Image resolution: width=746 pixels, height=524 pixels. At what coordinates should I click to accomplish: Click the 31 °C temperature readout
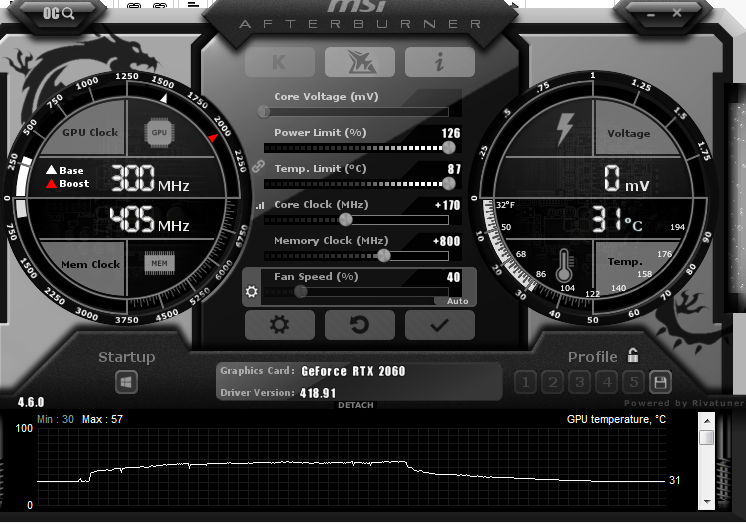point(617,220)
